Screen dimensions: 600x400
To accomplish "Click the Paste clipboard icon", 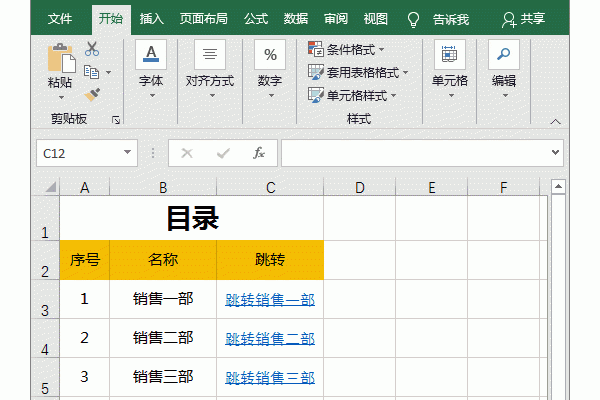I will (x=61, y=58).
